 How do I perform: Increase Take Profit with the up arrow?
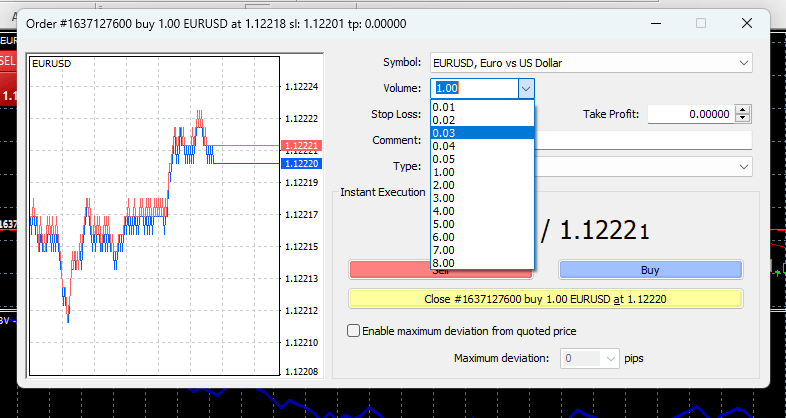point(743,110)
